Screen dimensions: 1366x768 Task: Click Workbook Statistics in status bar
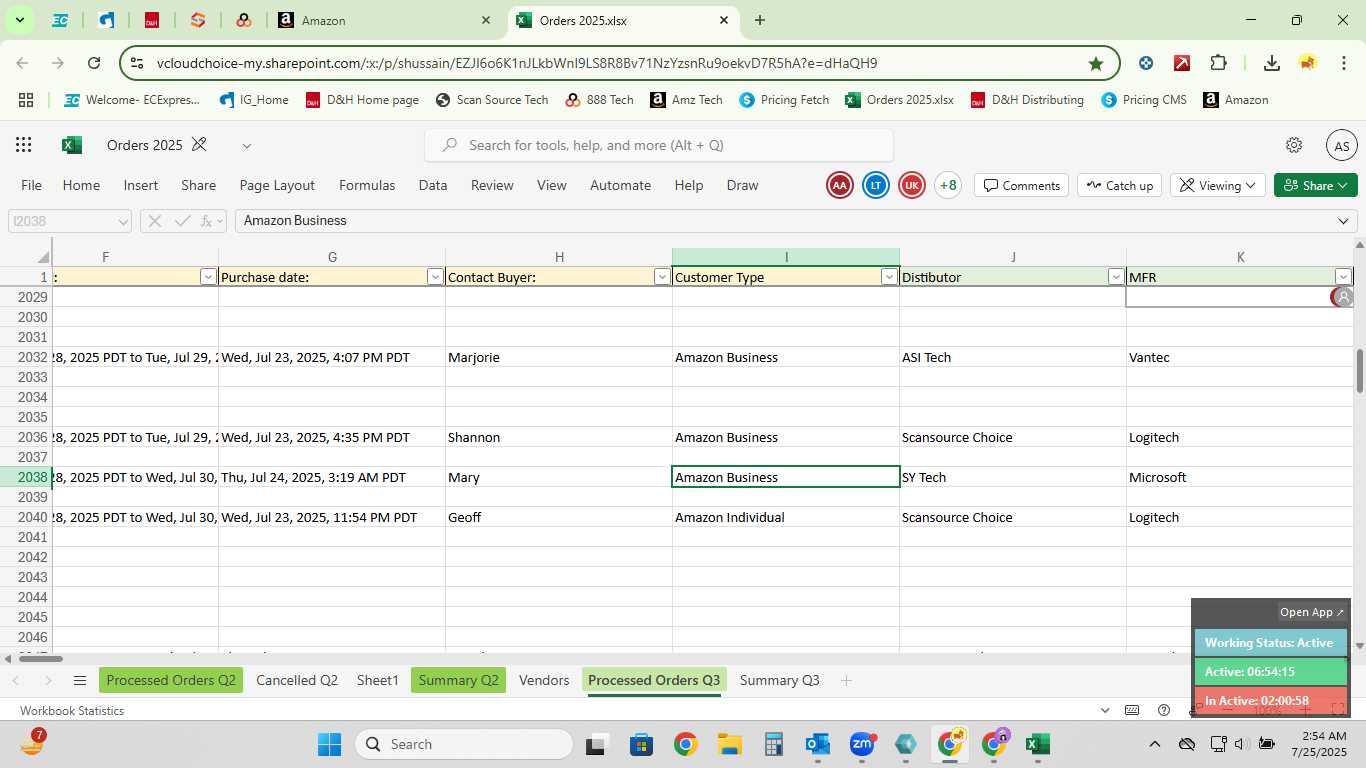click(x=72, y=710)
